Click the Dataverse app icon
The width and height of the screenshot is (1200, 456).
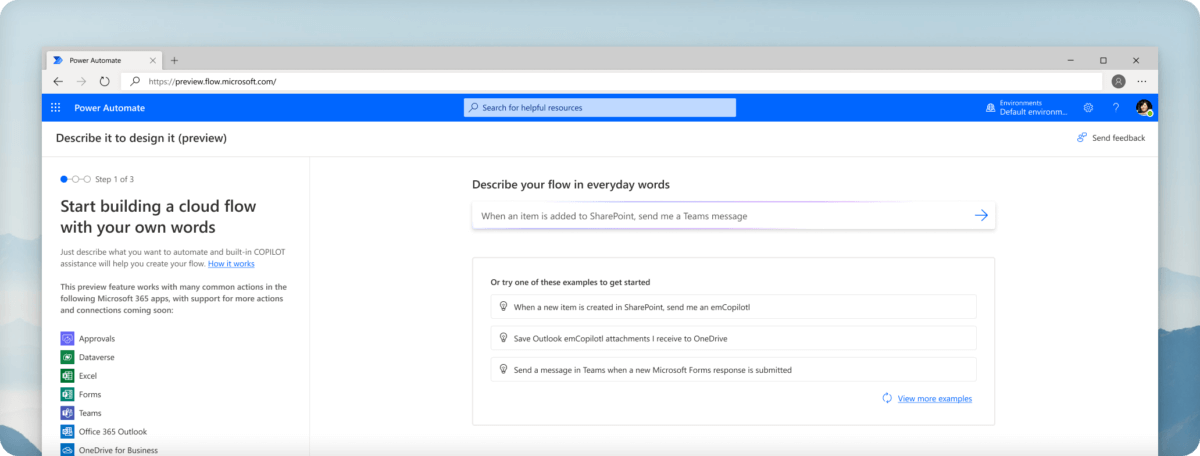pyautogui.click(x=67, y=357)
